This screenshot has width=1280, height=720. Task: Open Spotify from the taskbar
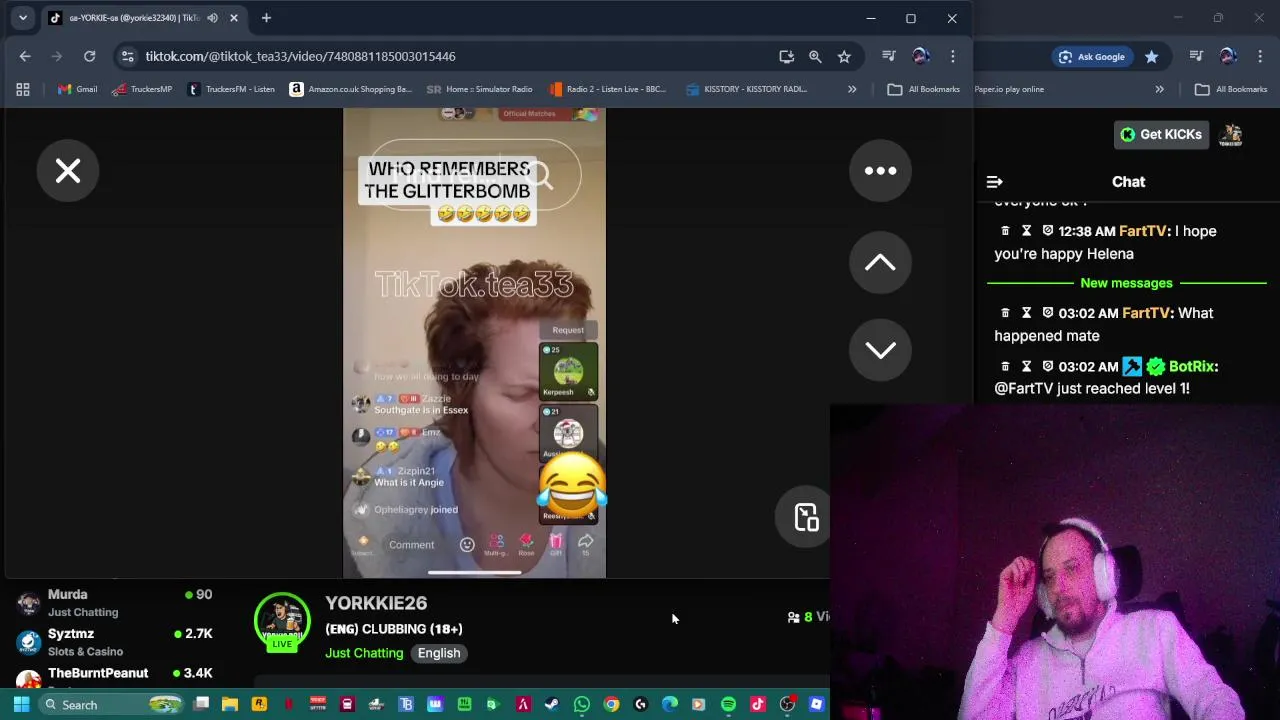(728, 705)
